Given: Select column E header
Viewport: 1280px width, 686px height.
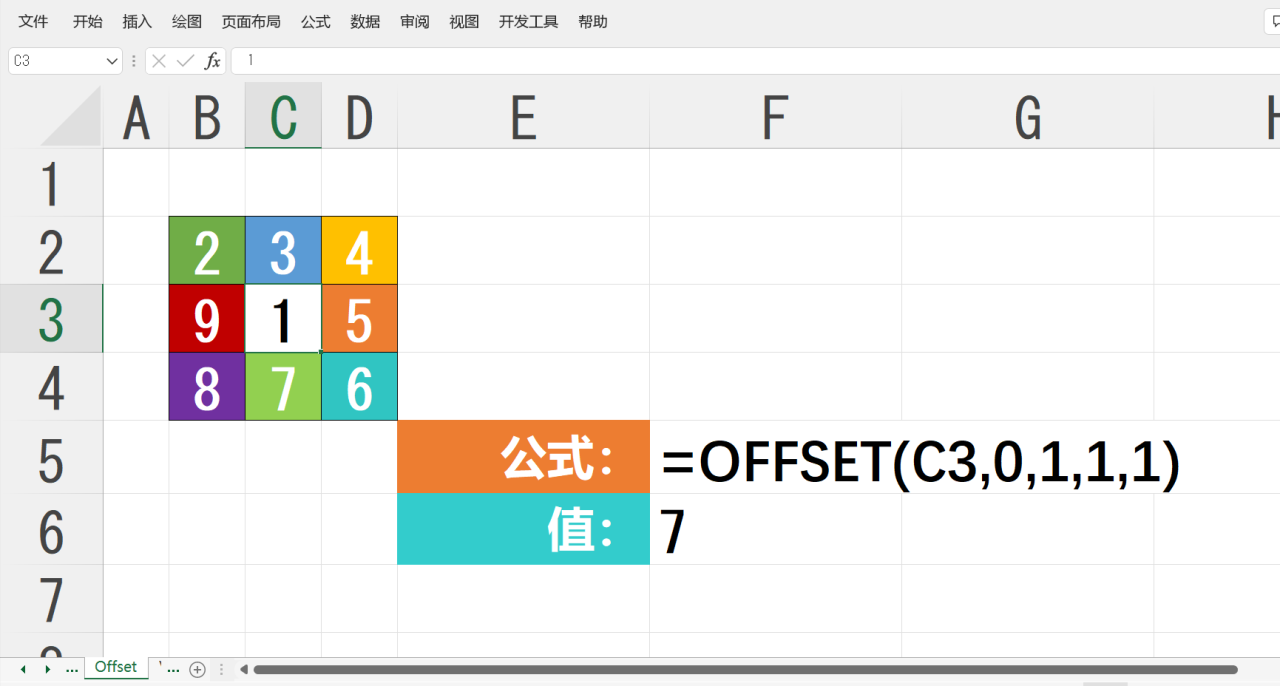Looking at the screenshot, I should (x=523, y=118).
